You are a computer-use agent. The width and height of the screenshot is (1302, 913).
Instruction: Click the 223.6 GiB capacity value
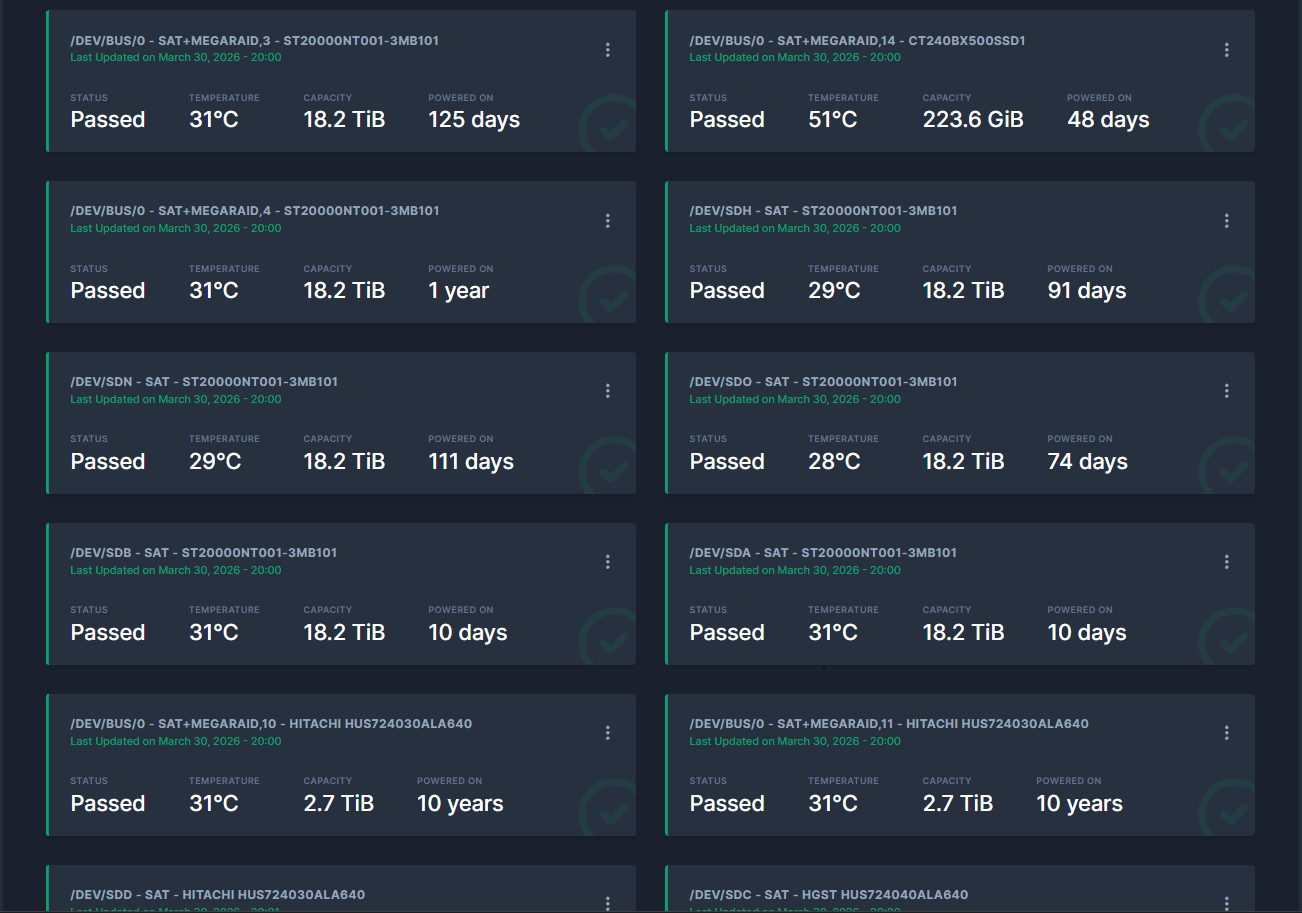click(972, 120)
